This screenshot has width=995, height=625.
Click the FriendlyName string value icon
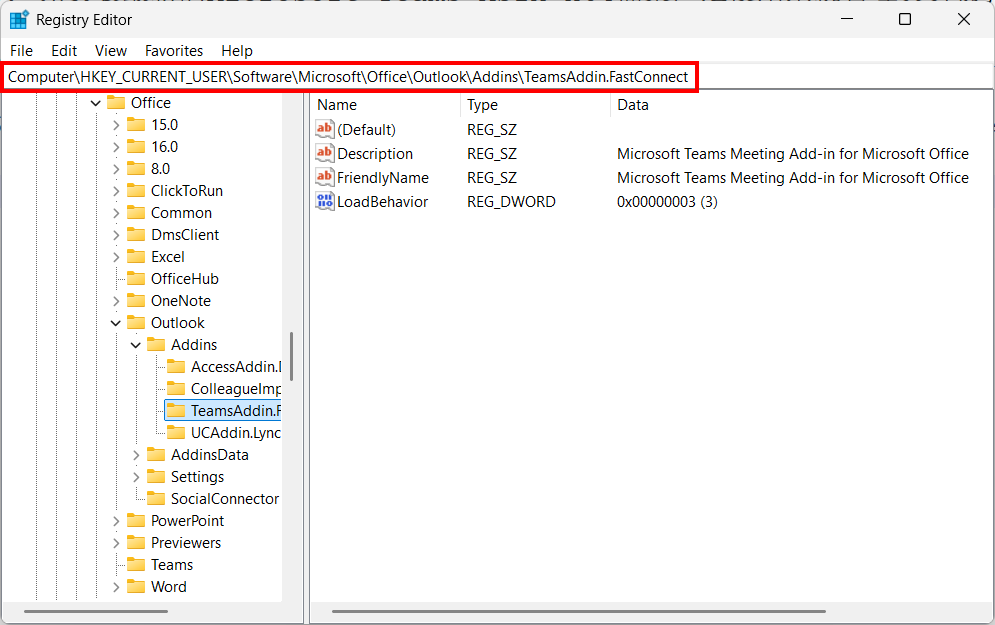(325, 178)
